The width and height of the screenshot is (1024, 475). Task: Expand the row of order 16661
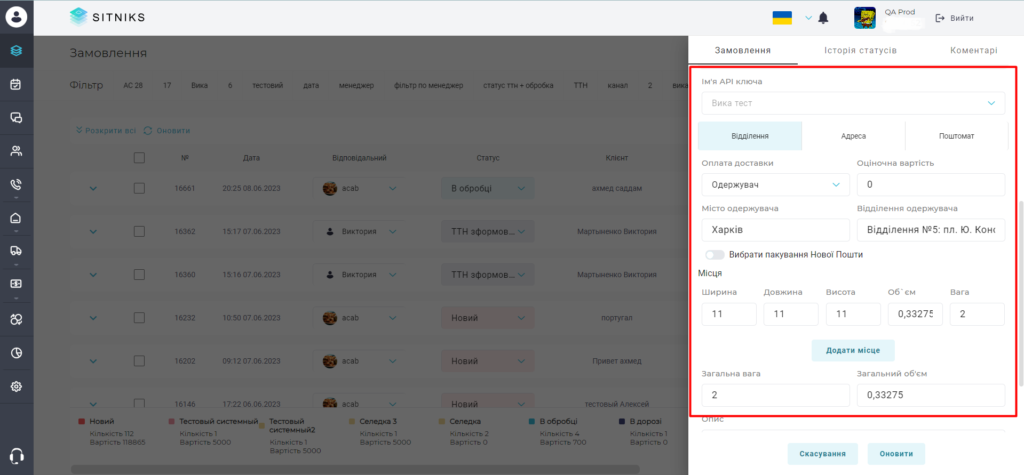point(93,188)
